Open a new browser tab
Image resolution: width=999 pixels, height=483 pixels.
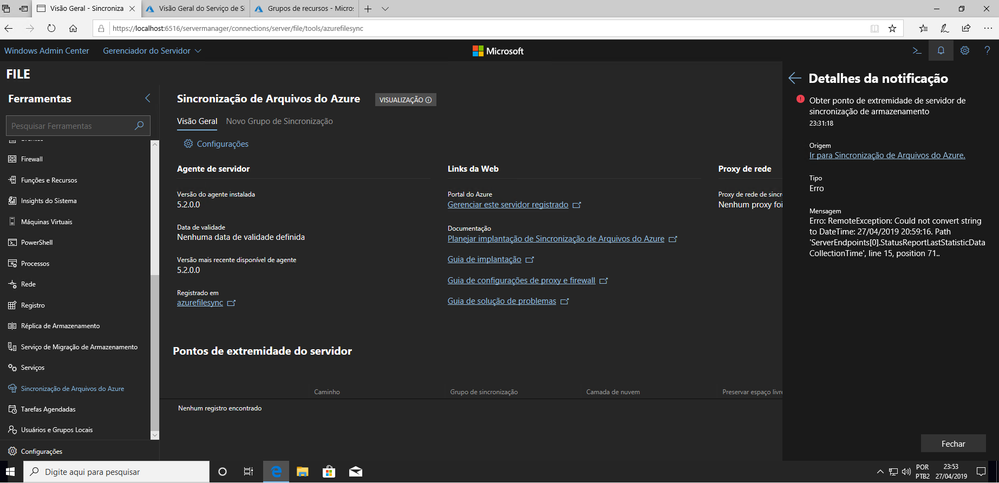click(368, 9)
